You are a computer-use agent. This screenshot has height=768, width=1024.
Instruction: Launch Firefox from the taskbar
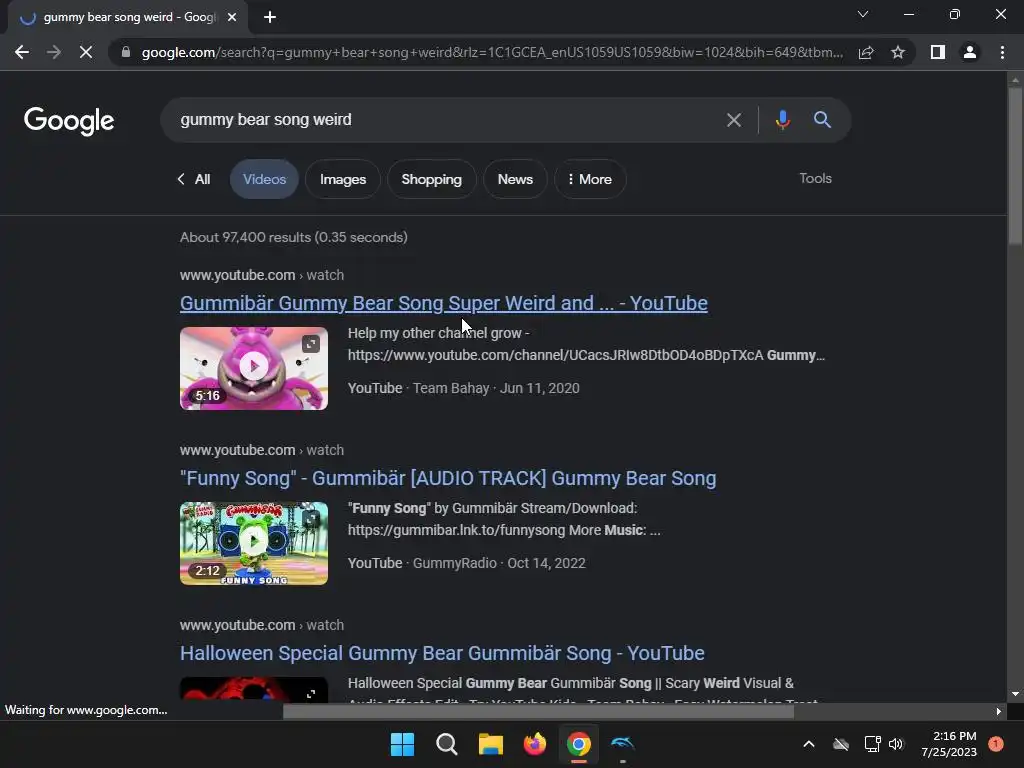(x=535, y=744)
